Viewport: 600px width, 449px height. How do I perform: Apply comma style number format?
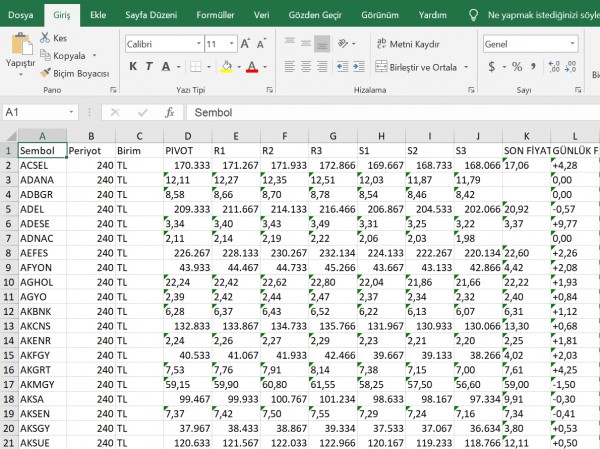pos(534,67)
